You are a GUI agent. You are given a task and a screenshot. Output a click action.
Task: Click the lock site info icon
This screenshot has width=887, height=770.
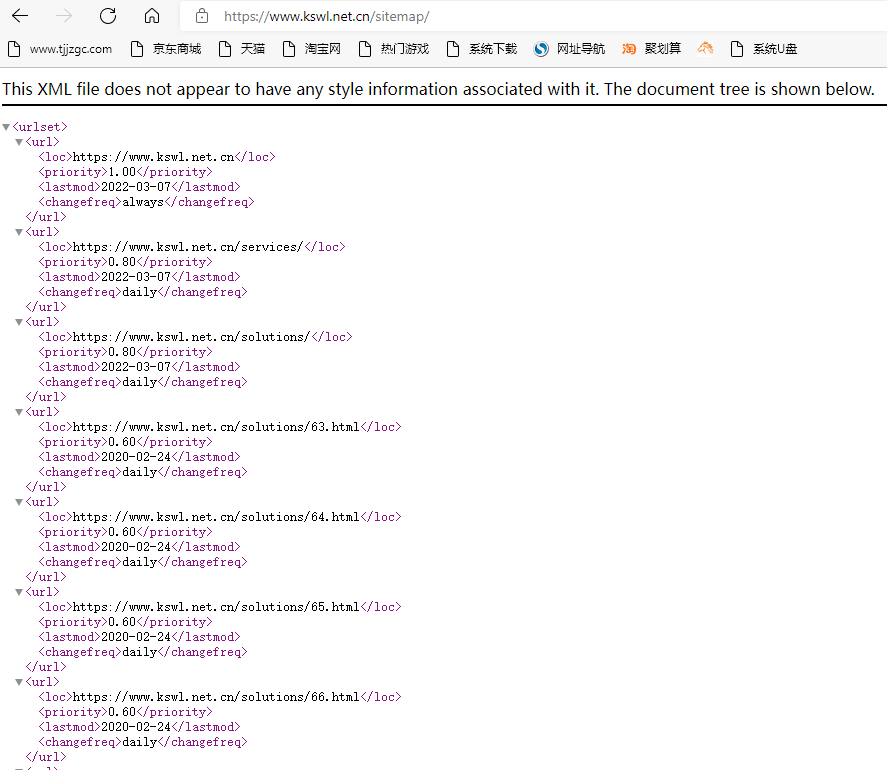click(202, 16)
